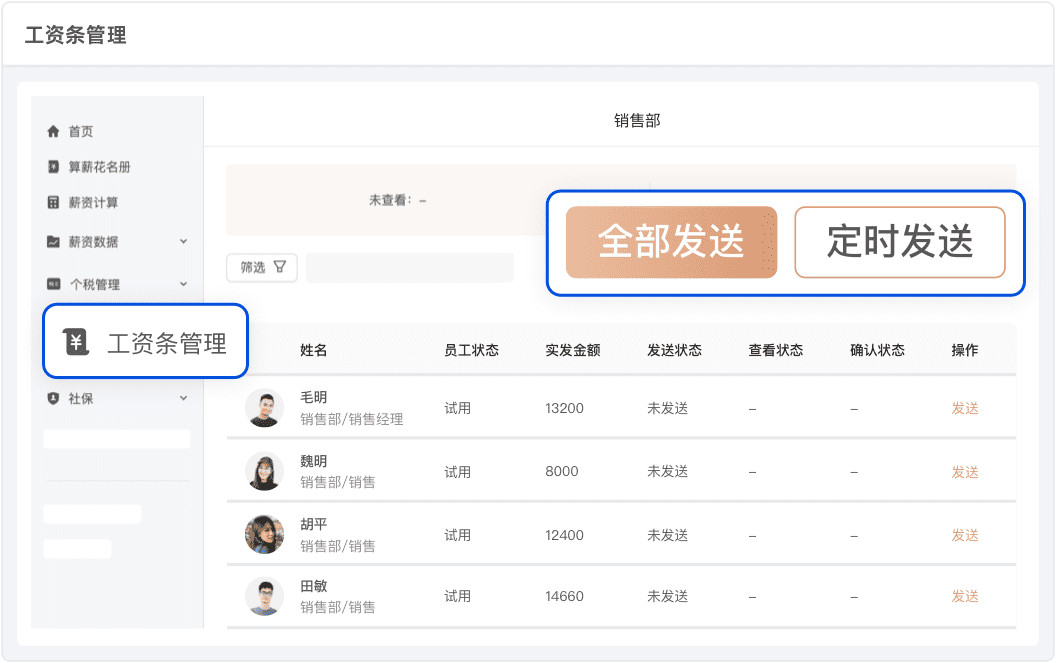Click the home icon beside 首页
1056x663 pixels.
[54, 132]
